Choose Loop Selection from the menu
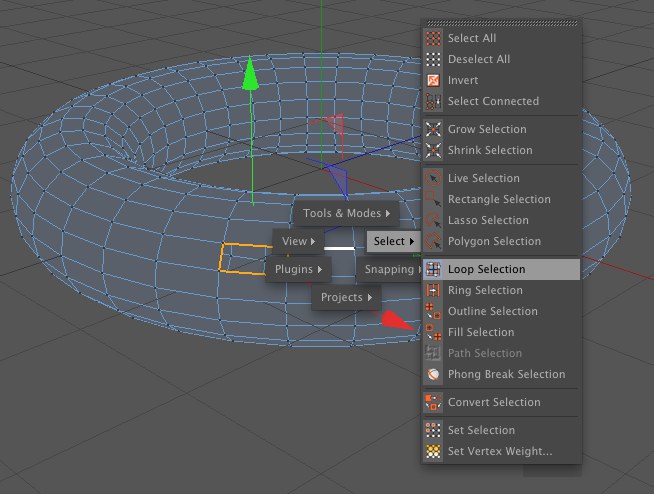Screen dimensions: 654x494 point(486,269)
